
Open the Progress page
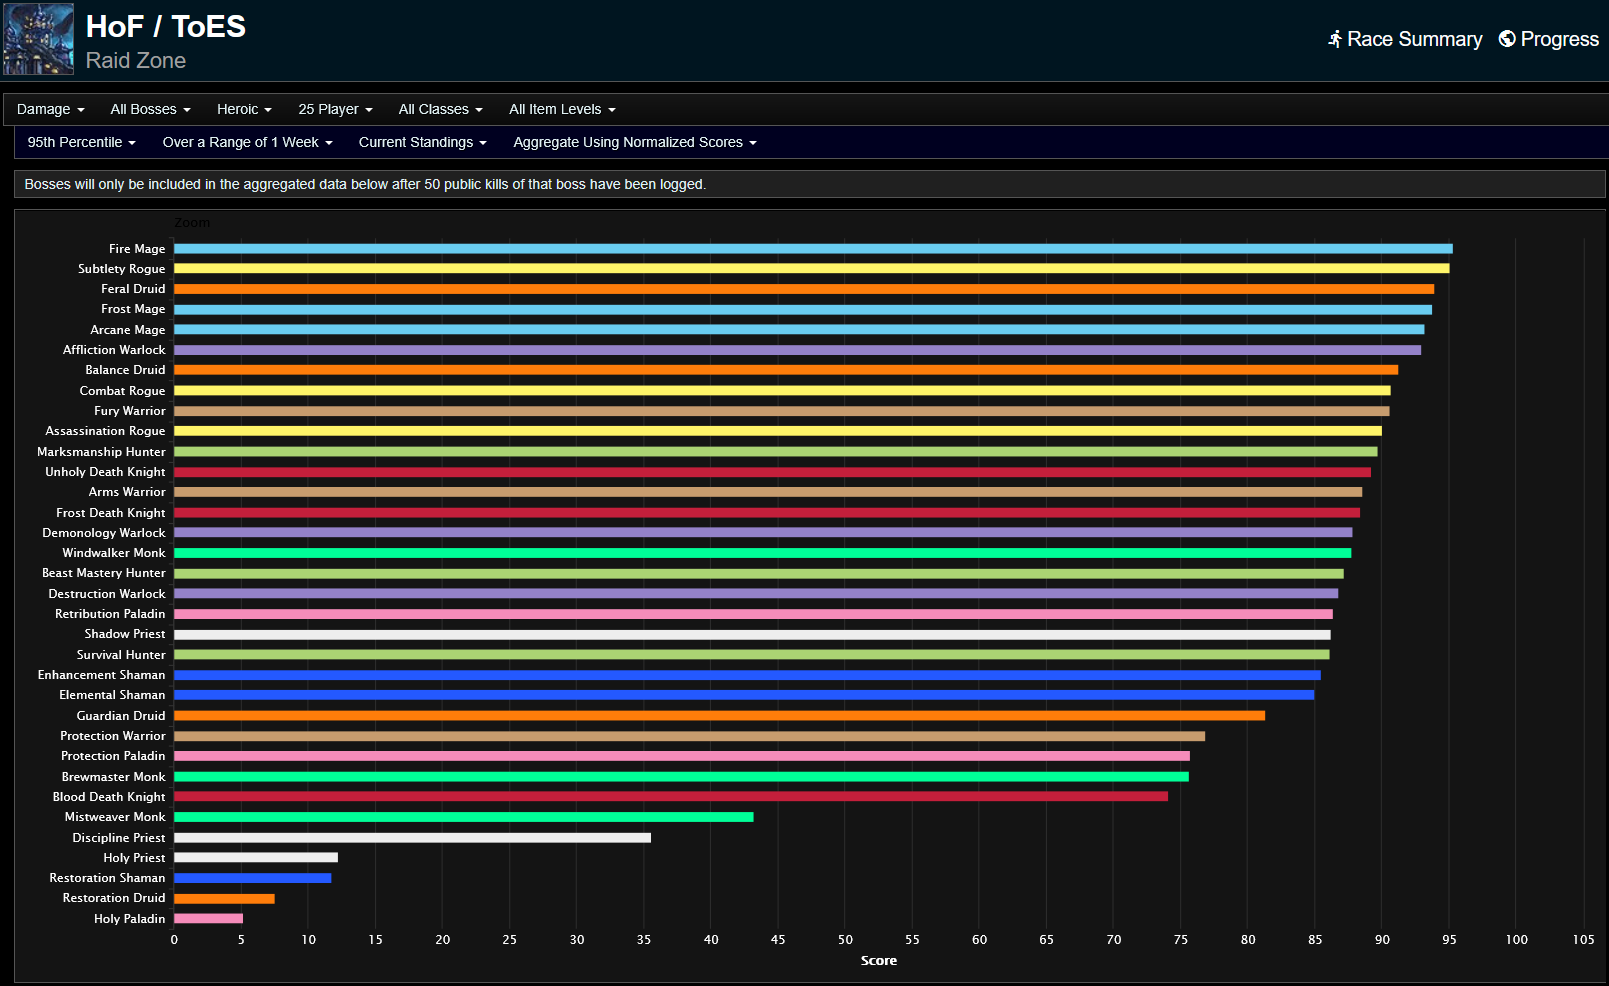1558,39
